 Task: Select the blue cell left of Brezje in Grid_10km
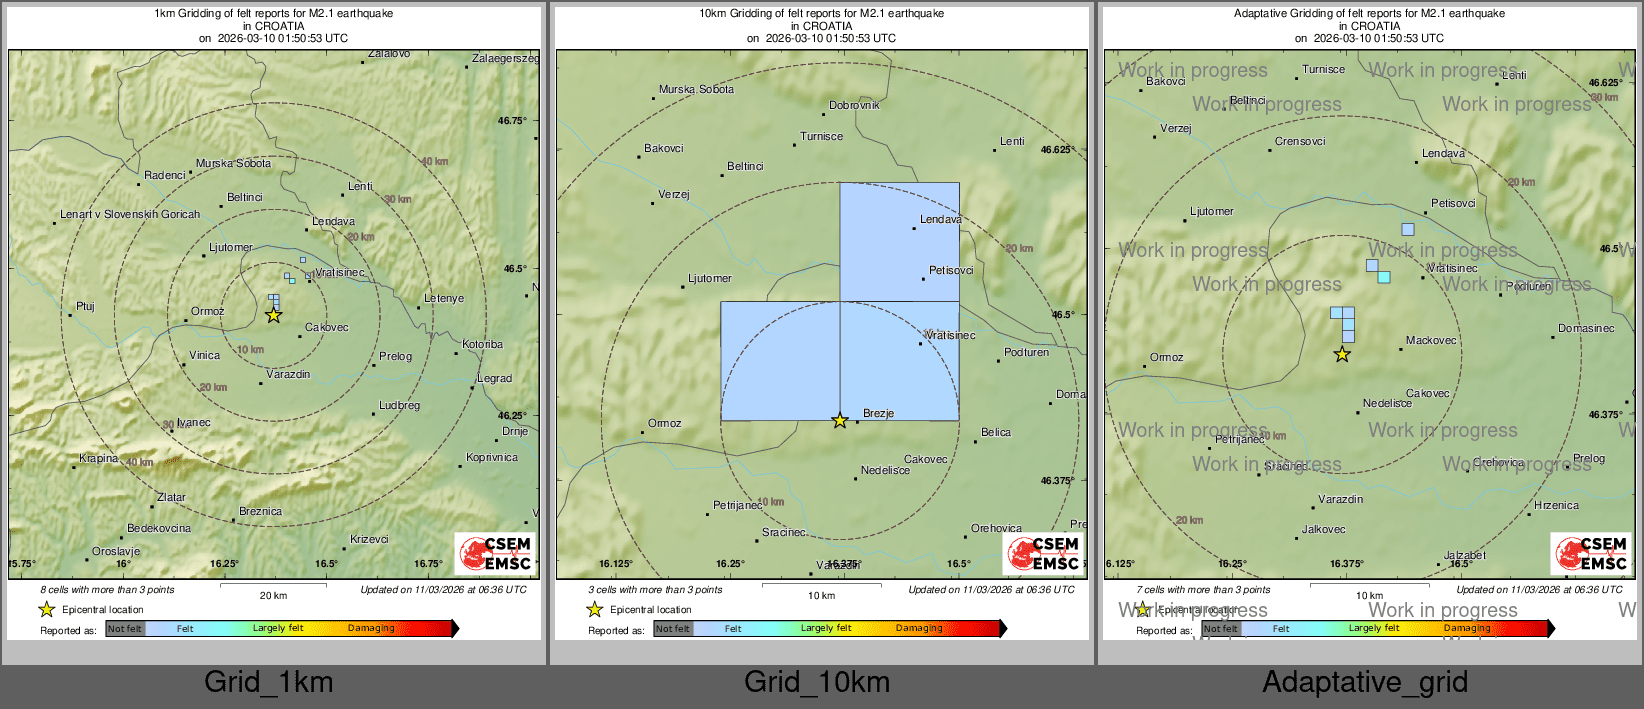(x=780, y=361)
